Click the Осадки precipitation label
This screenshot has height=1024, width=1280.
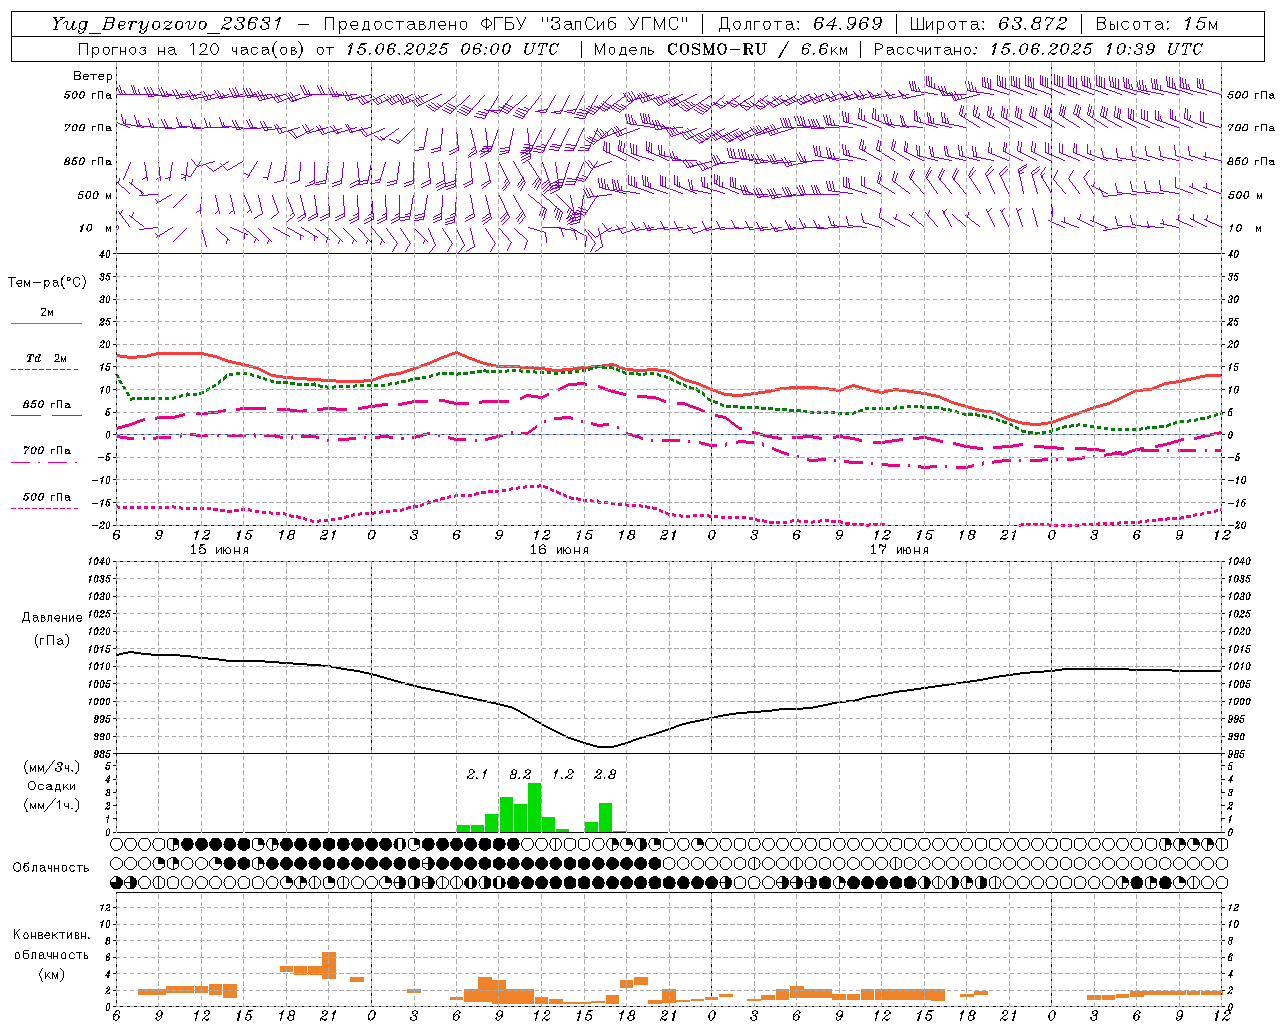click(x=51, y=786)
